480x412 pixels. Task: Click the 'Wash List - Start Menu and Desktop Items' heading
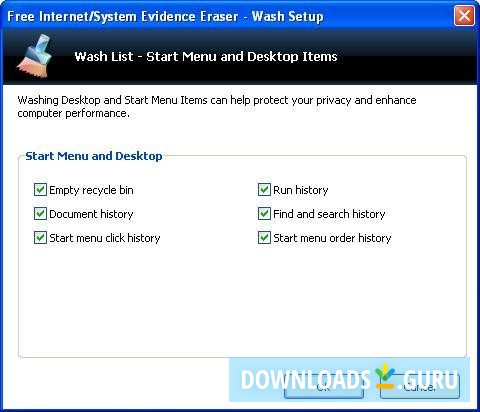point(206,57)
